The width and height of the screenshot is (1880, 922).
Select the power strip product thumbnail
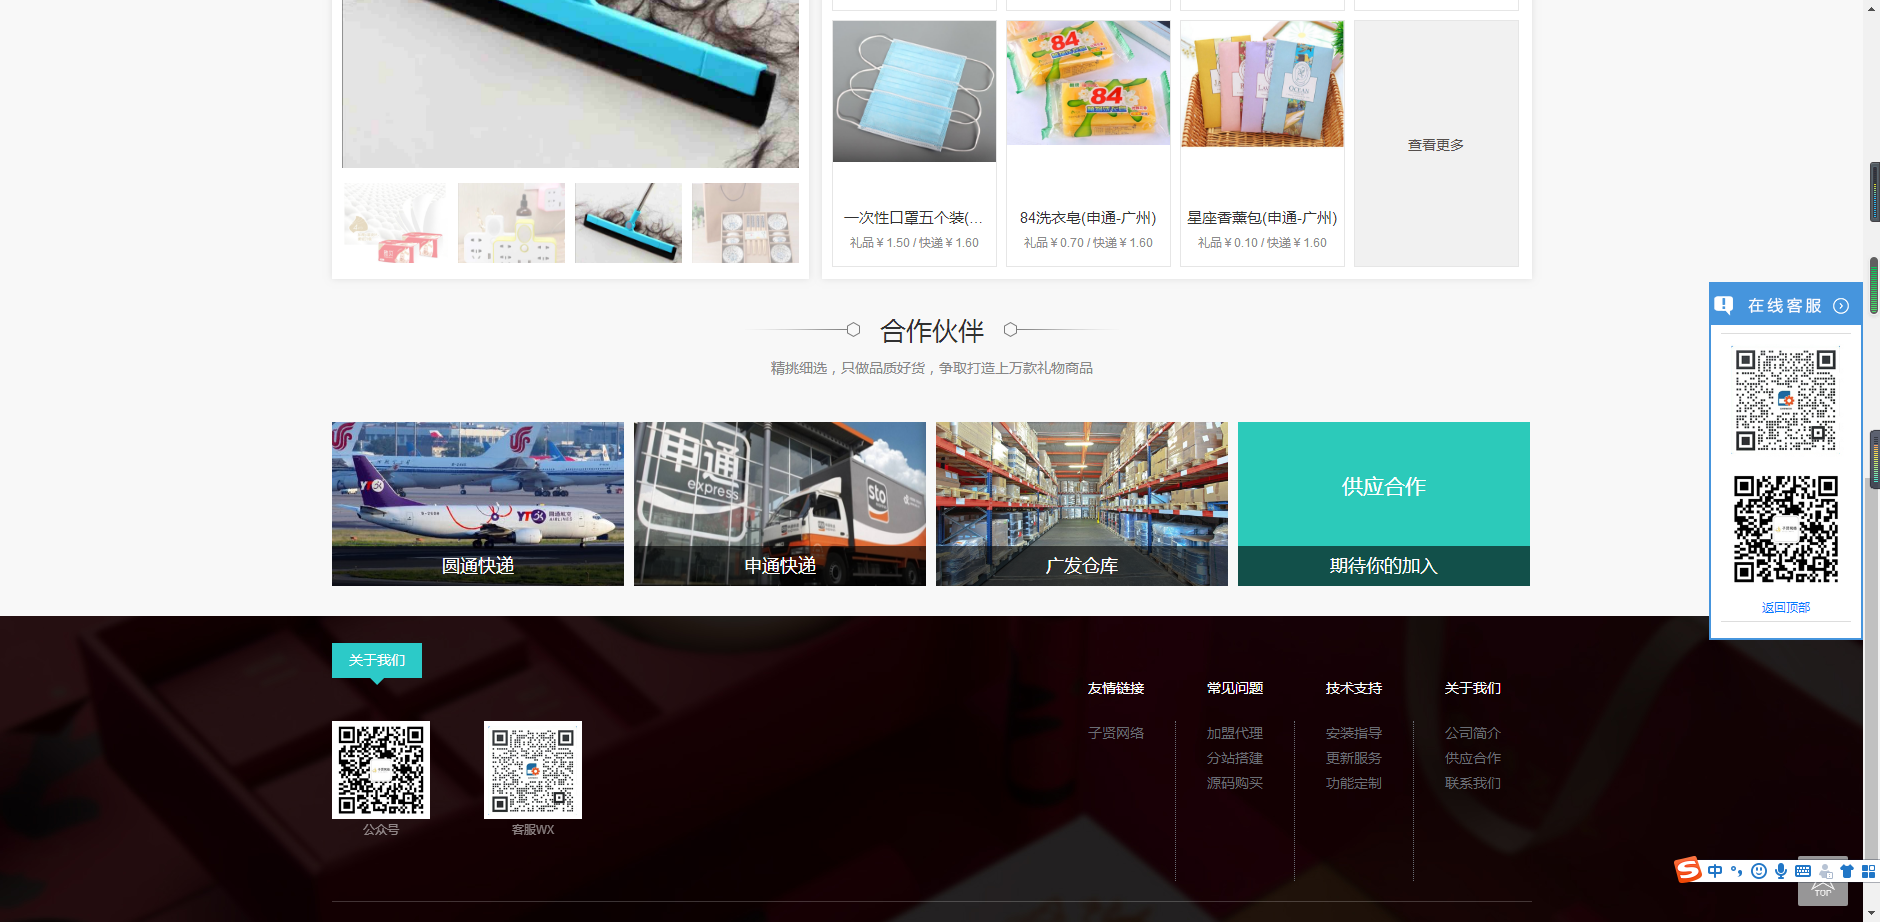(511, 223)
